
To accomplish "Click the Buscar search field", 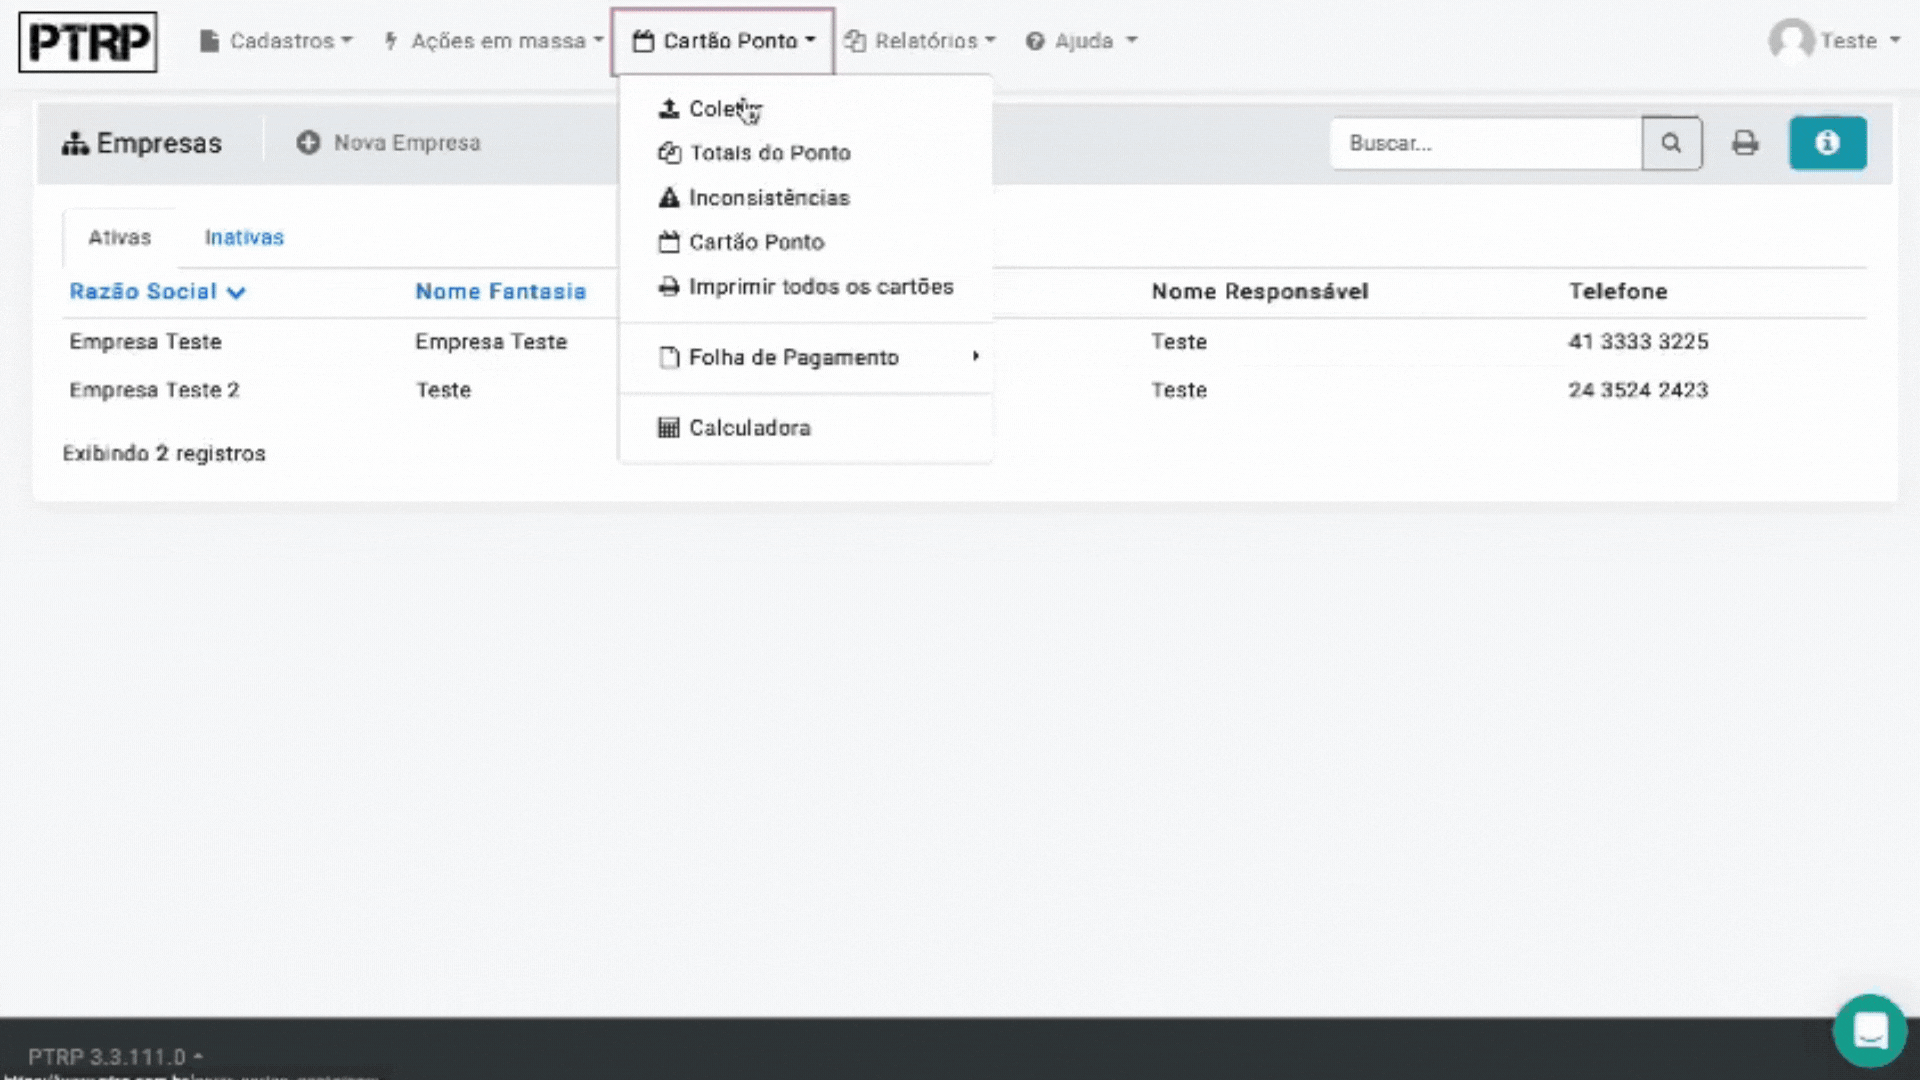I will [x=1485, y=143].
